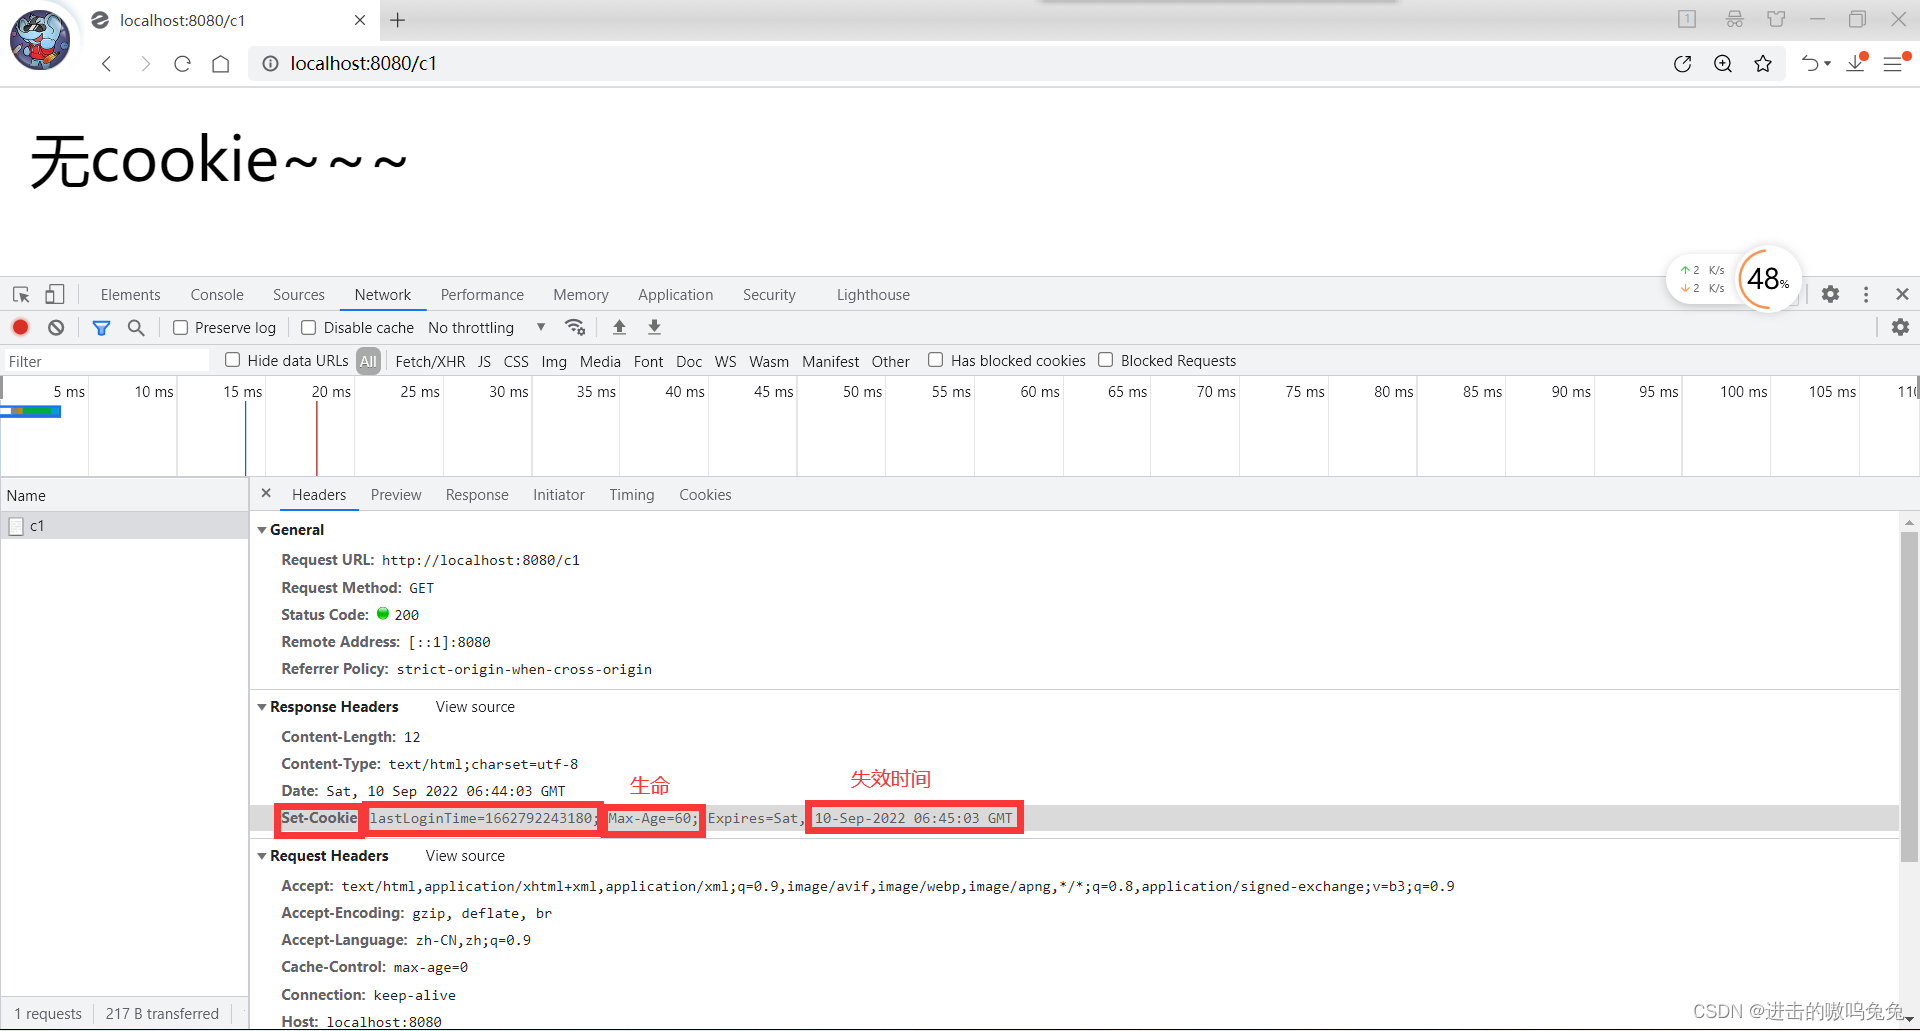Filter requests by Fetch/XHR

[429, 360]
